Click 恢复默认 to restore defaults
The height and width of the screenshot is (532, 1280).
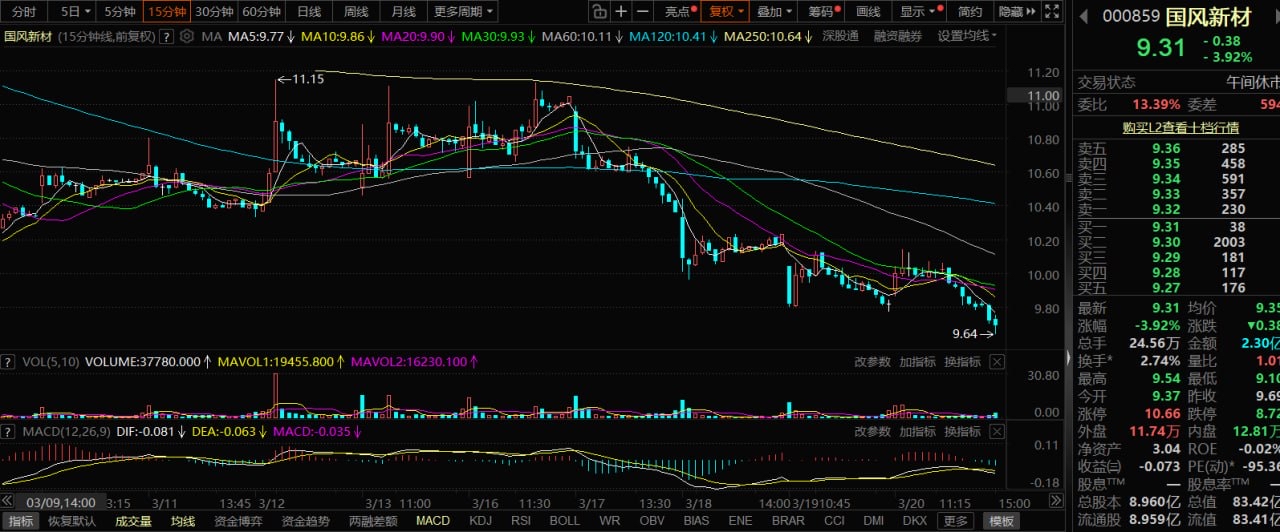point(72,521)
